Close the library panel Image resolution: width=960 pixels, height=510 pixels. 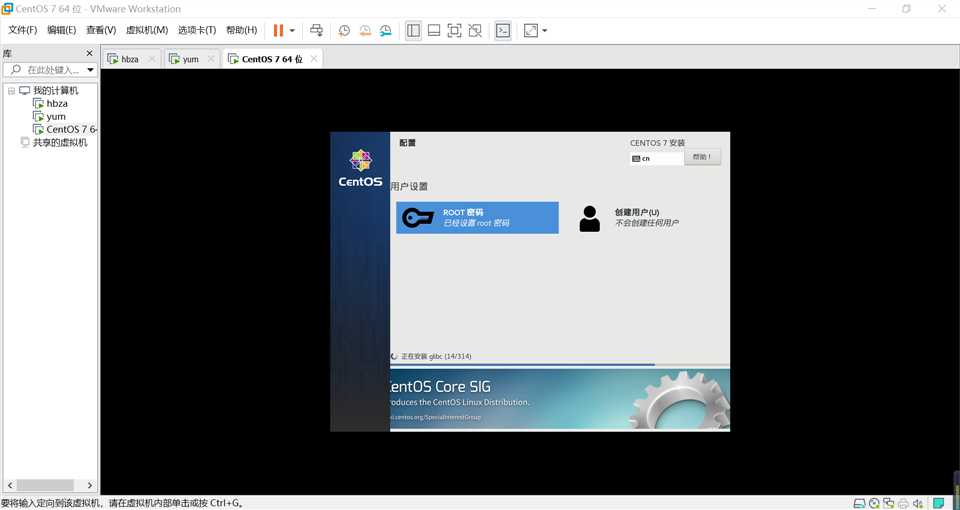(x=89, y=53)
